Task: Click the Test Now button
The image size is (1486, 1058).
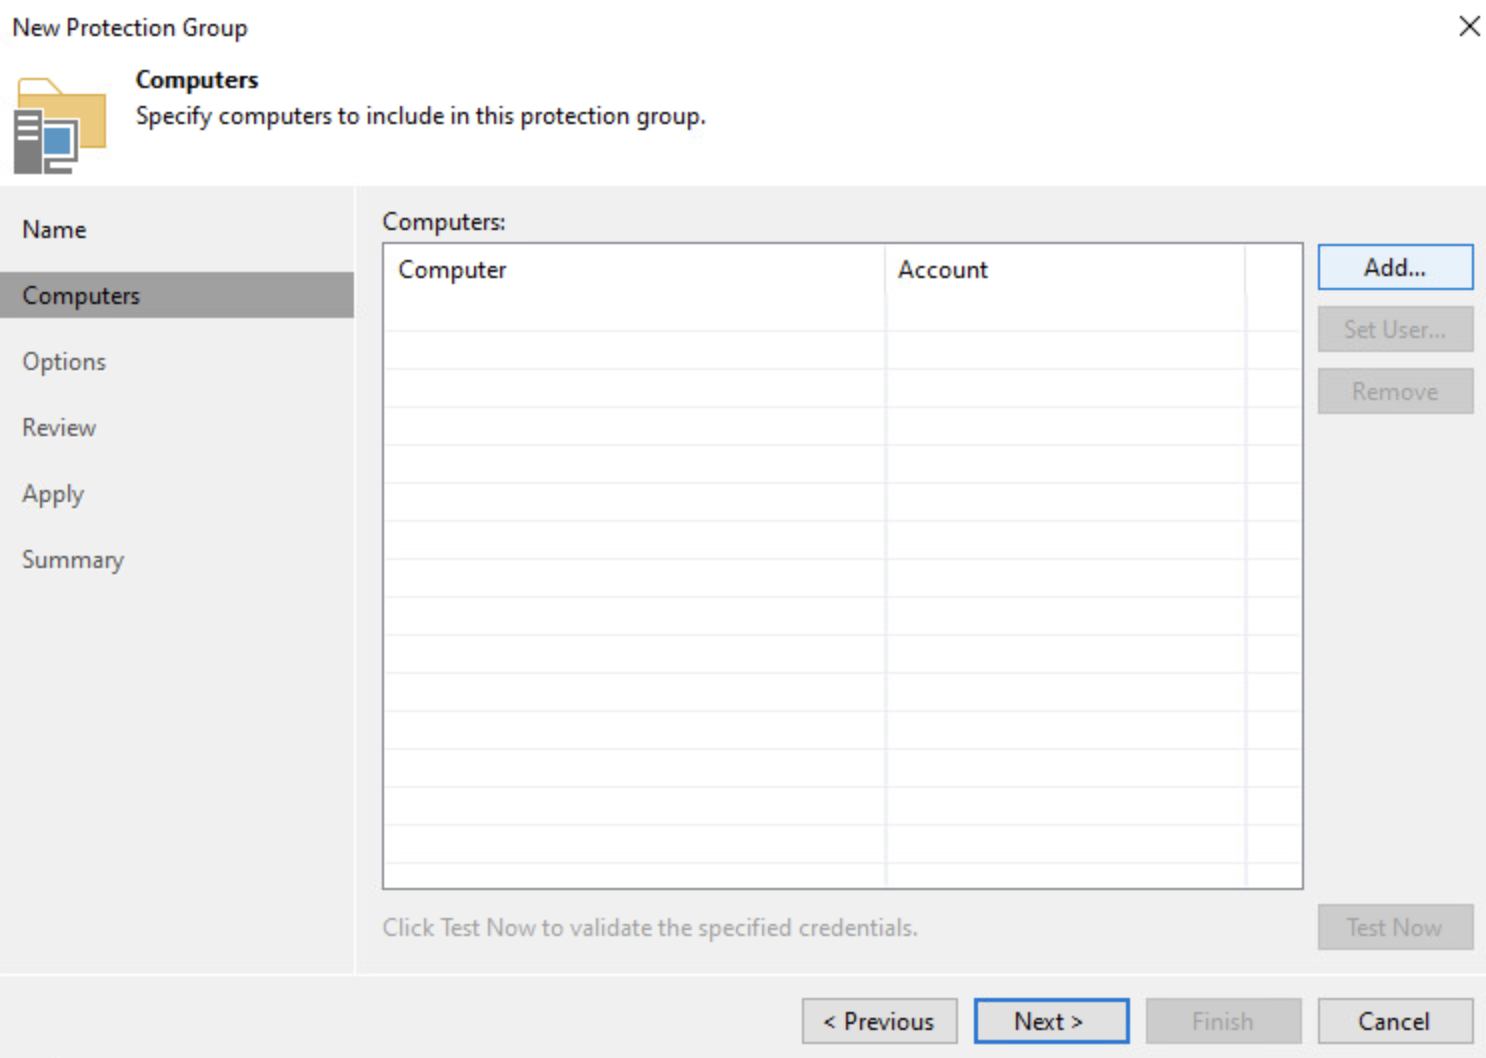Action: (1395, 927)
